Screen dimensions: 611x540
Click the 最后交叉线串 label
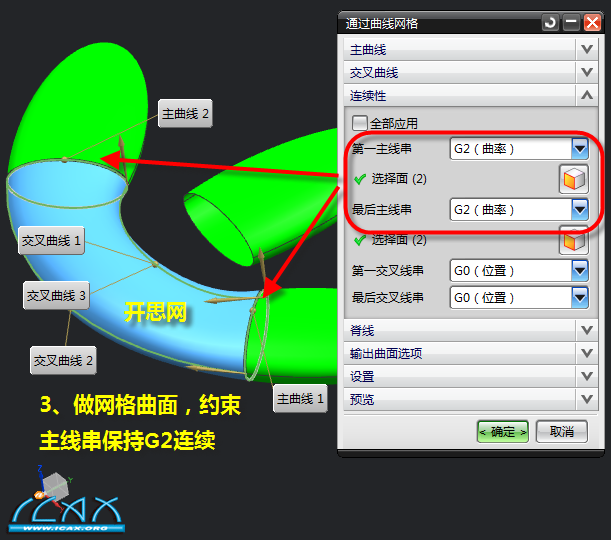(x=387, y=298)
